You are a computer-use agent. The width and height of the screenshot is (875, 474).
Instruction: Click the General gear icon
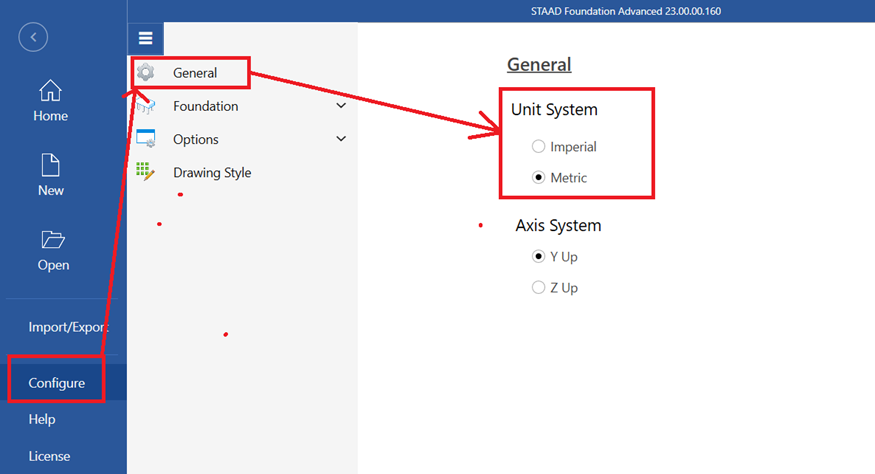[146, 72]
